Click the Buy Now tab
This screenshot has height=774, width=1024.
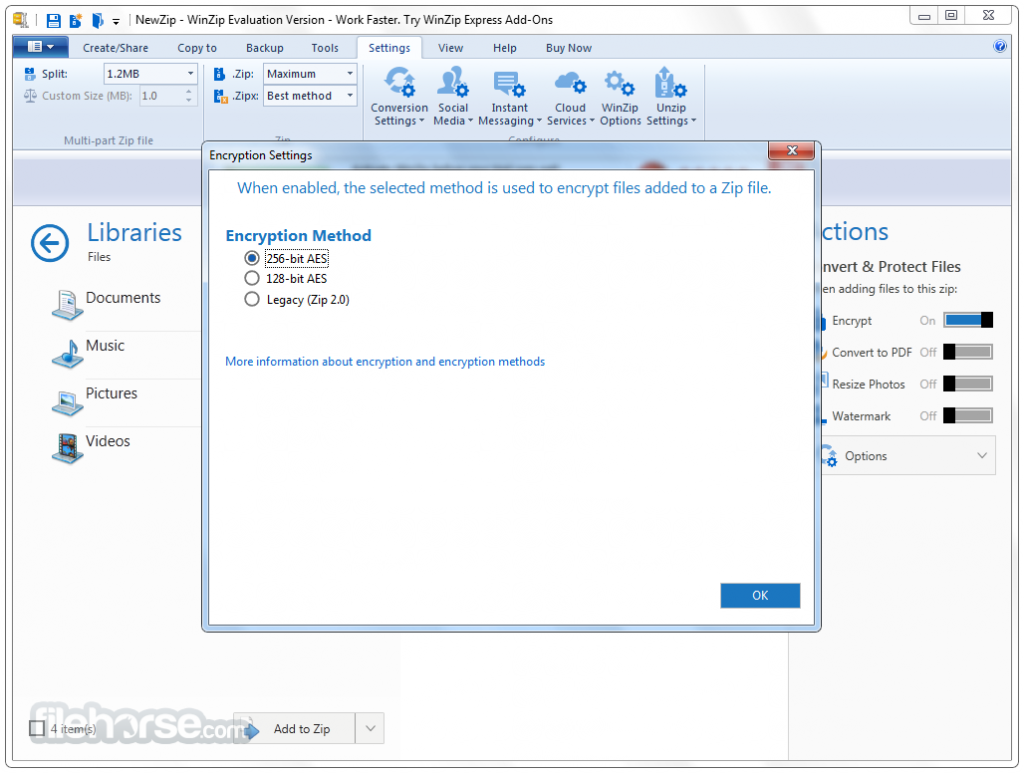click(x=569, y=48)
